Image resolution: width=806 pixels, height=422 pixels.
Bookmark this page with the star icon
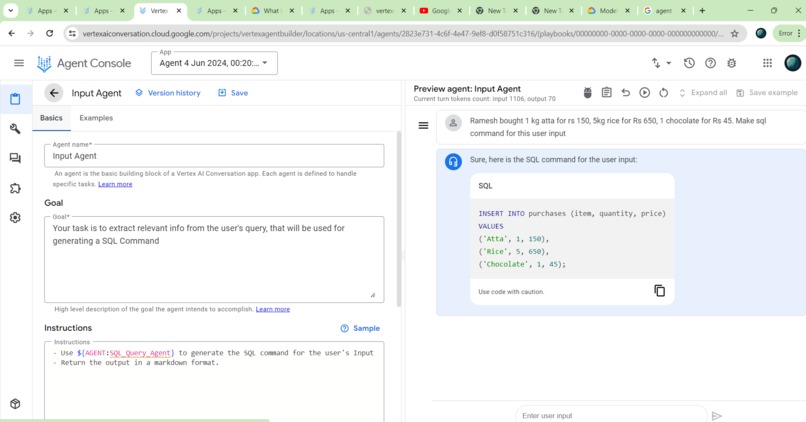(x=735, y=33)
